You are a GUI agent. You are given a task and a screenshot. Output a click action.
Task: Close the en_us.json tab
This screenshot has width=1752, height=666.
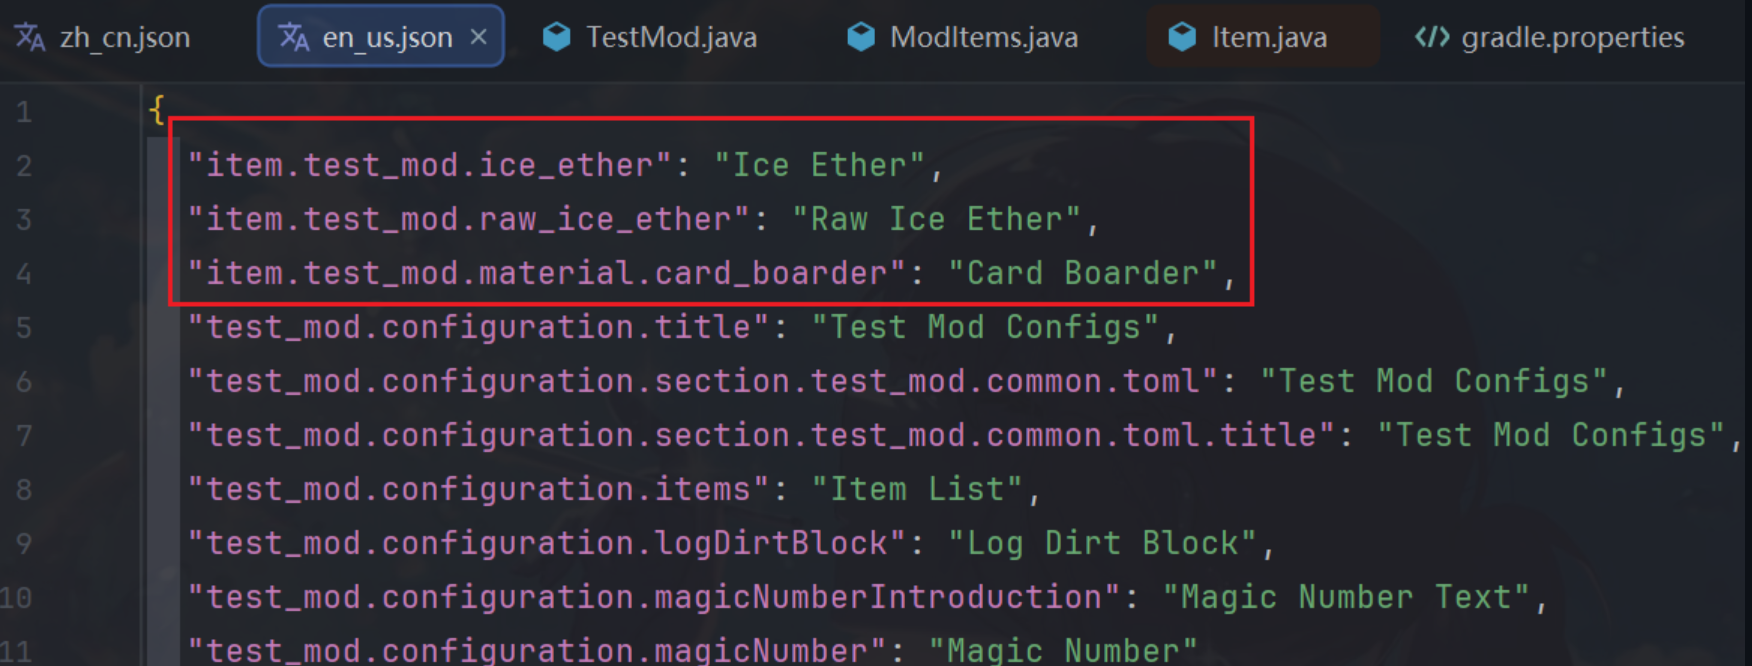pos(479,37)
